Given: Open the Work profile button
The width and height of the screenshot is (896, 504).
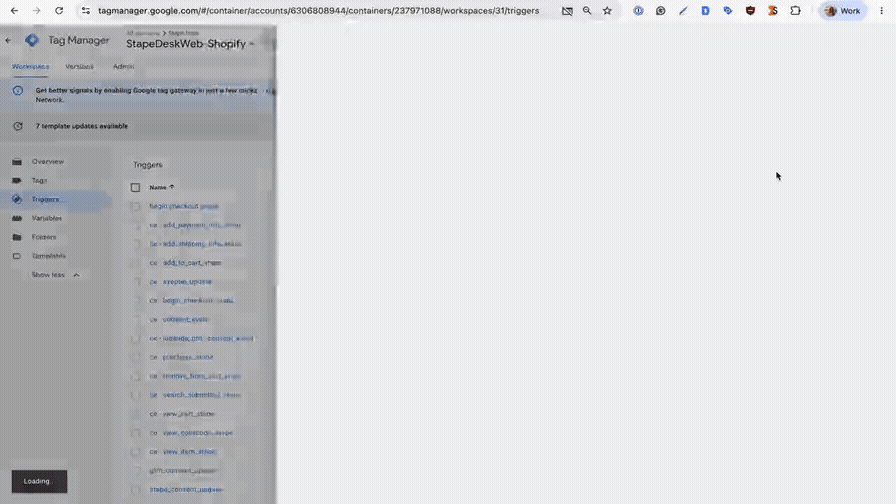Looking at the screenshot, I should coord(843,11).
